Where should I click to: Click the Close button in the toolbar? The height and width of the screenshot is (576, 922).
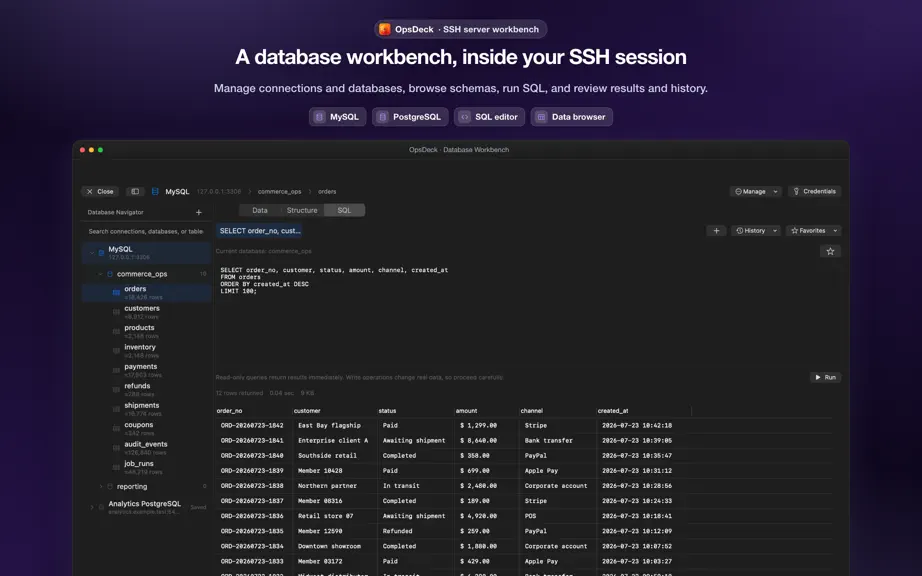(100, 192)
